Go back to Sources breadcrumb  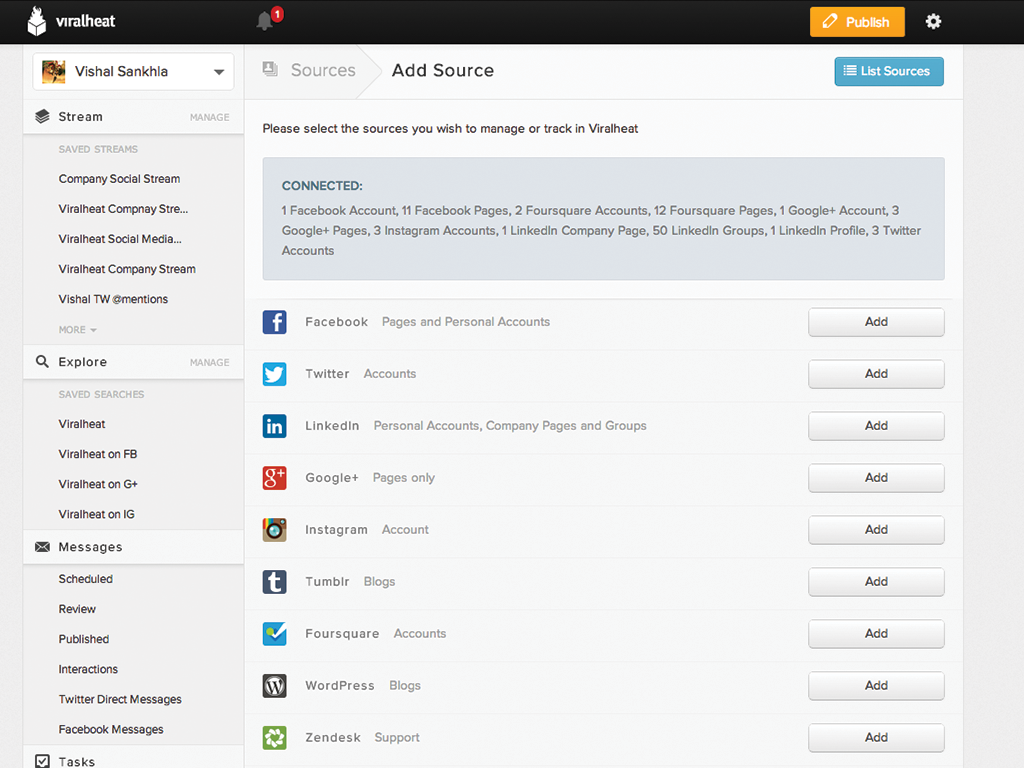click(322, 71)
